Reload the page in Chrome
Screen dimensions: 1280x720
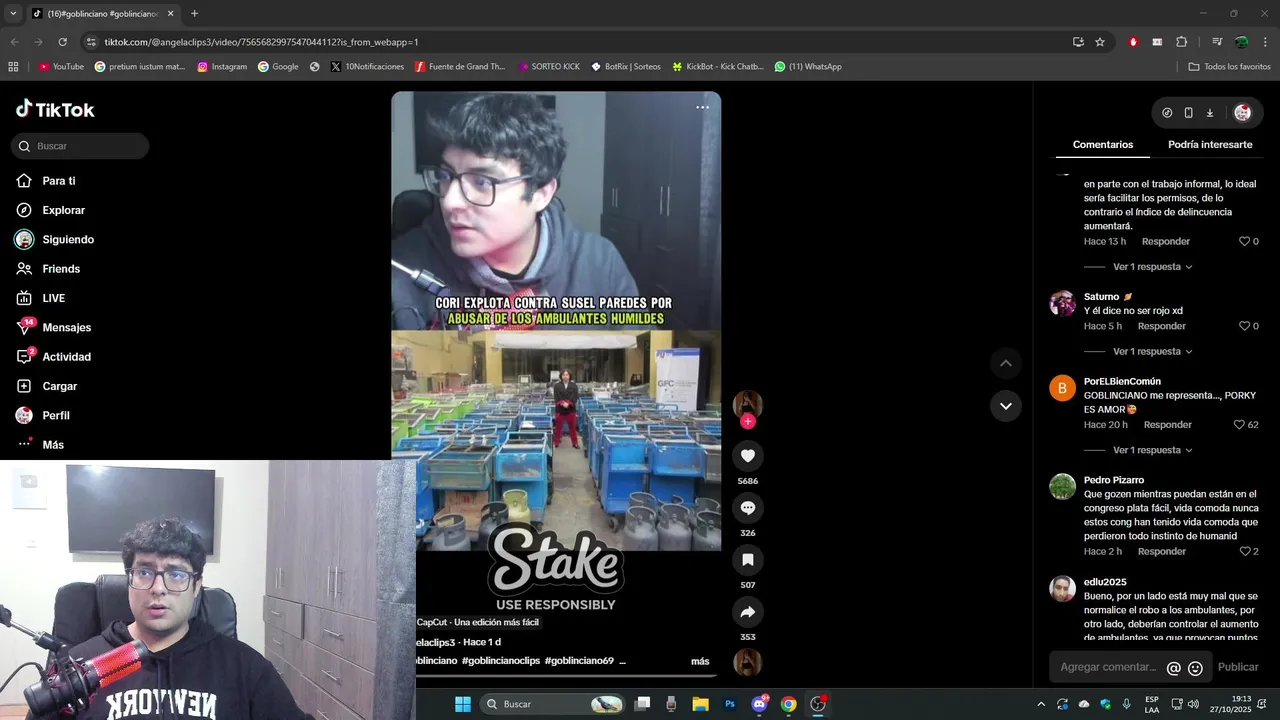point(62,42)
